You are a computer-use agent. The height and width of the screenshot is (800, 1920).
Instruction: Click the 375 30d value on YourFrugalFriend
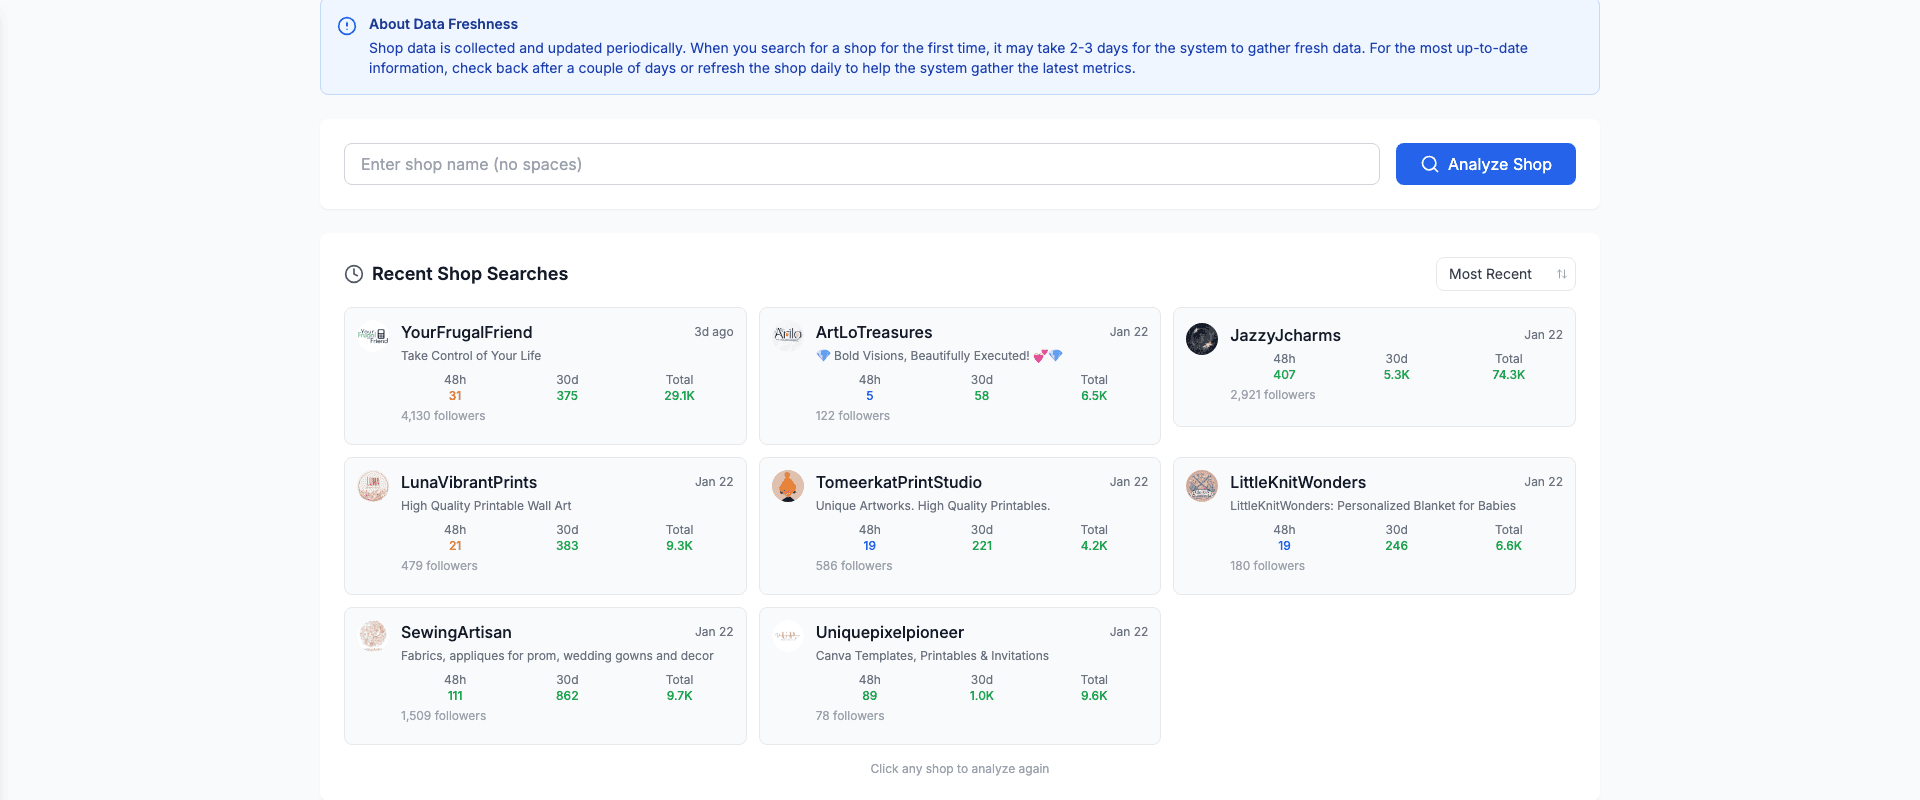click(567, 396)
